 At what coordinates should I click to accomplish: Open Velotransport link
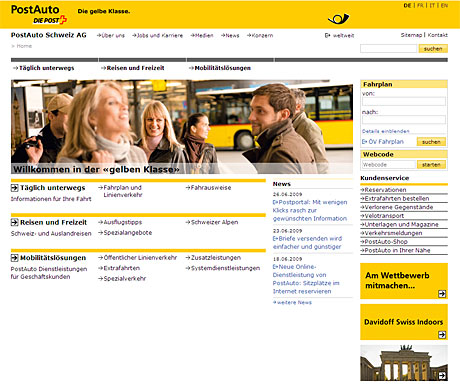point(382,216)
